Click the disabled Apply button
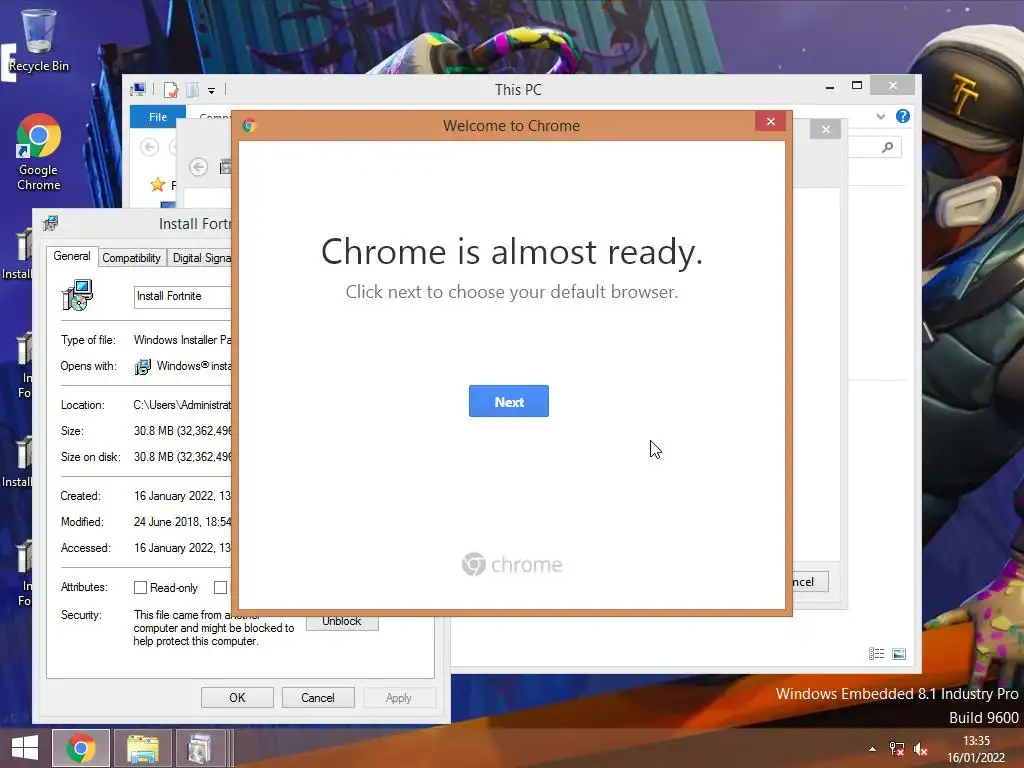 (398, 697)
